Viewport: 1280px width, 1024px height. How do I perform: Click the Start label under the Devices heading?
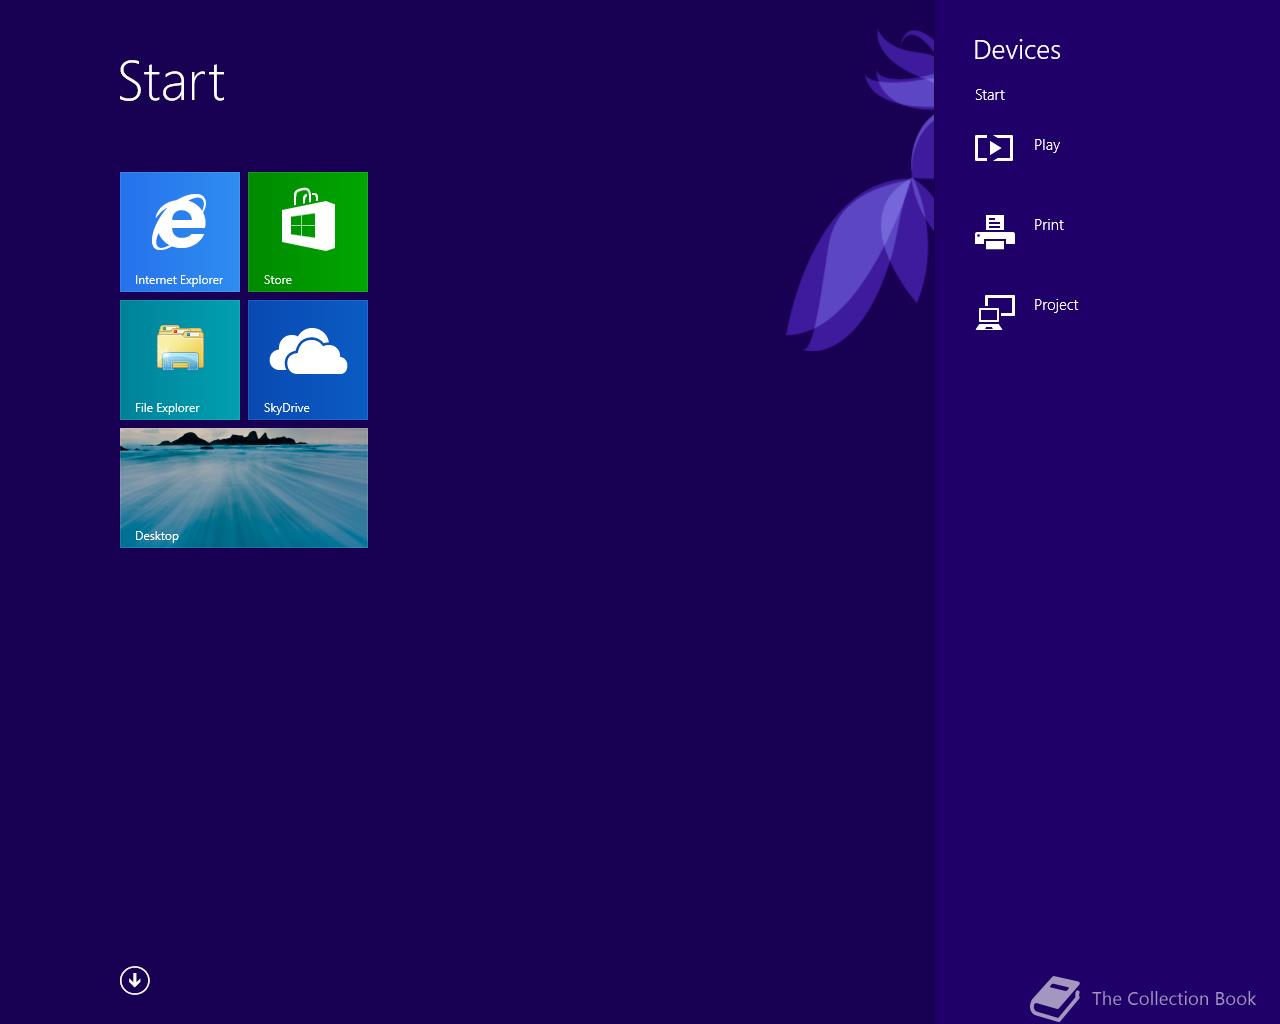click(990, 95)
